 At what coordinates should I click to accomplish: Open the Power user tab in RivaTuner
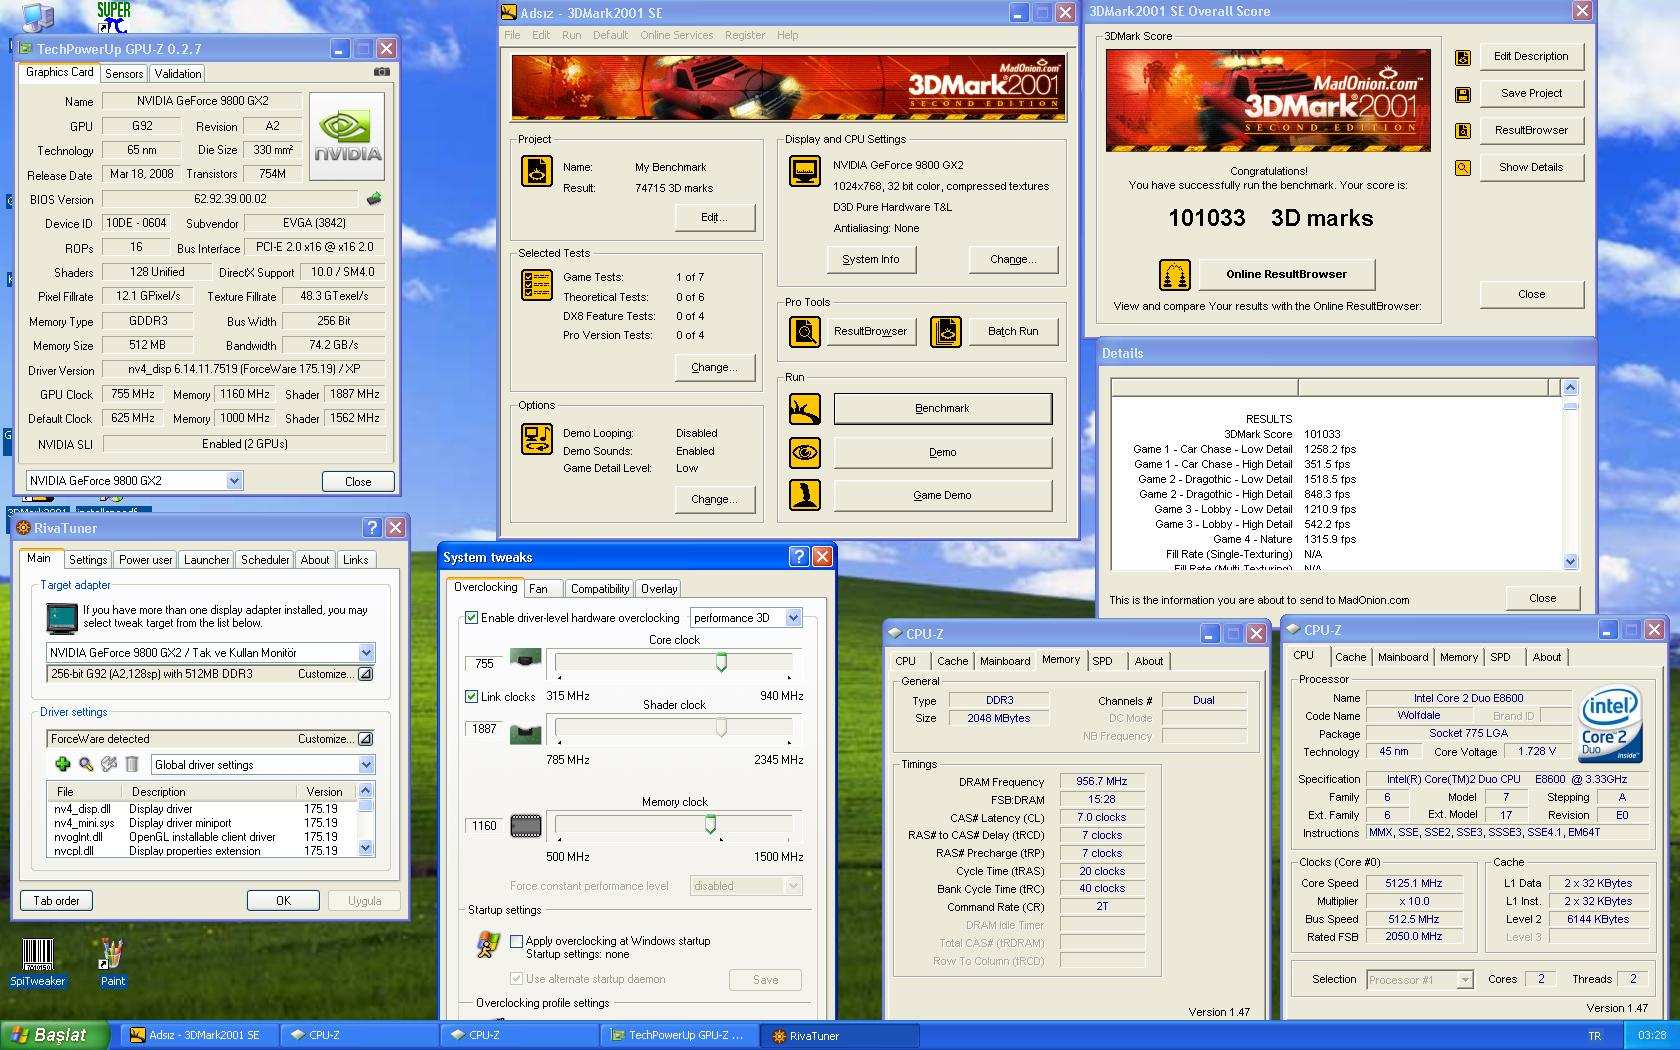[146, 560]
